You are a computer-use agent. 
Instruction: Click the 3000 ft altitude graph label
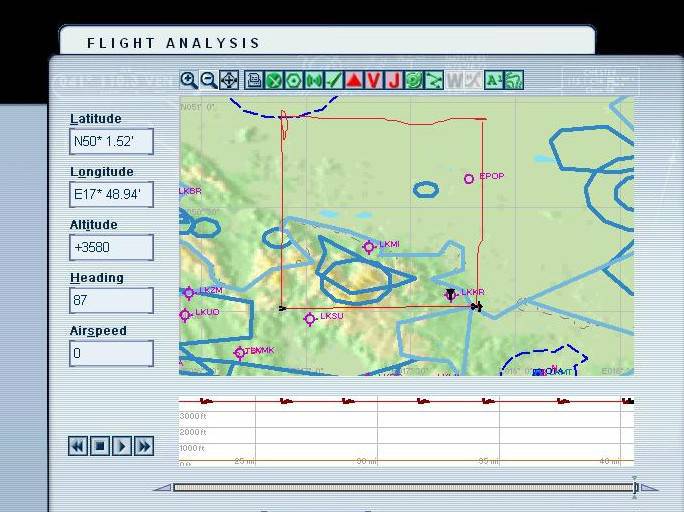193,416
